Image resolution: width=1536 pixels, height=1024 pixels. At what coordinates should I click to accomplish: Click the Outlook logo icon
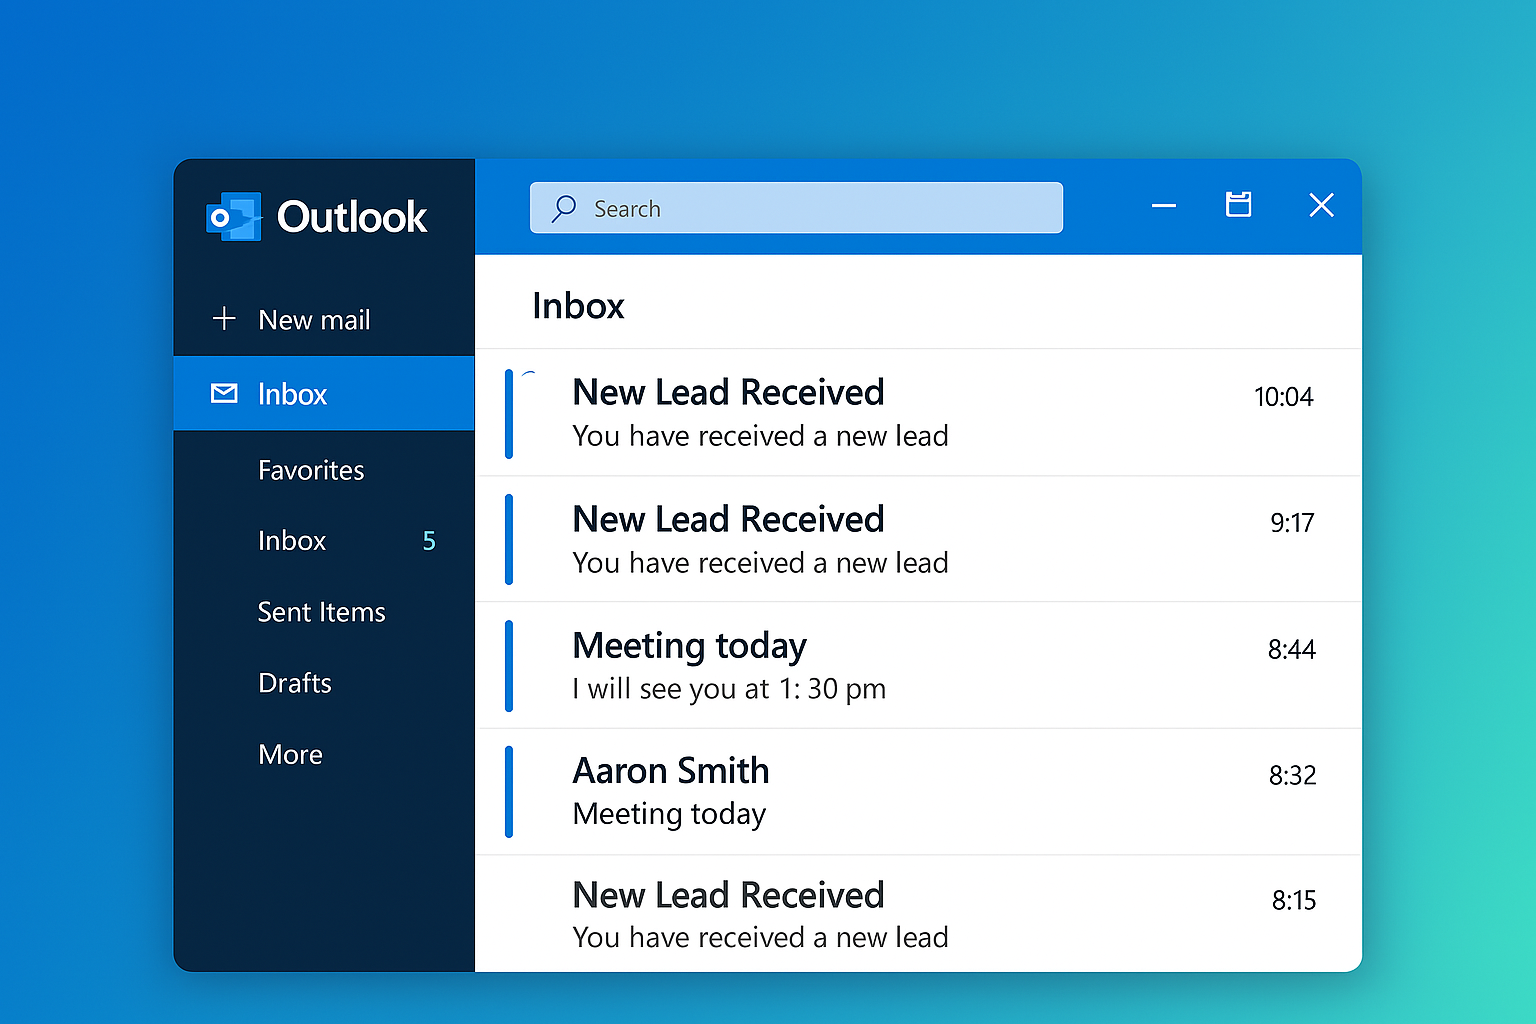tap(234, 217)
